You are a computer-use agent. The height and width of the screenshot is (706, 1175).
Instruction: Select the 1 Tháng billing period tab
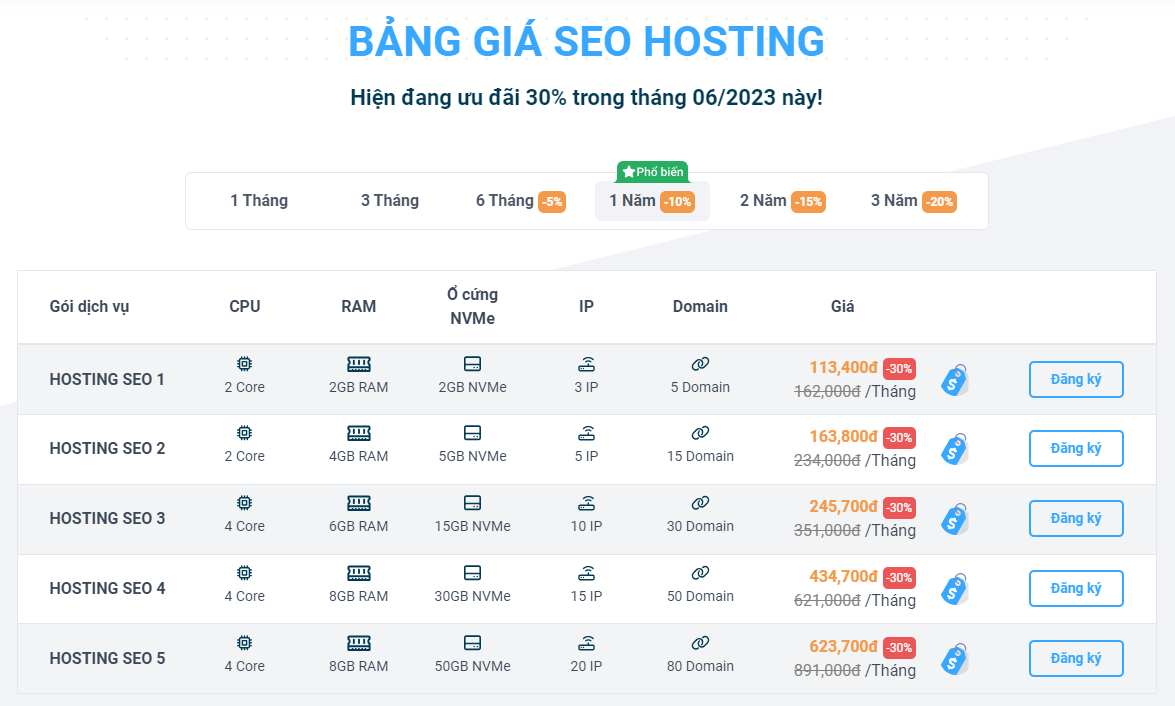259,201
